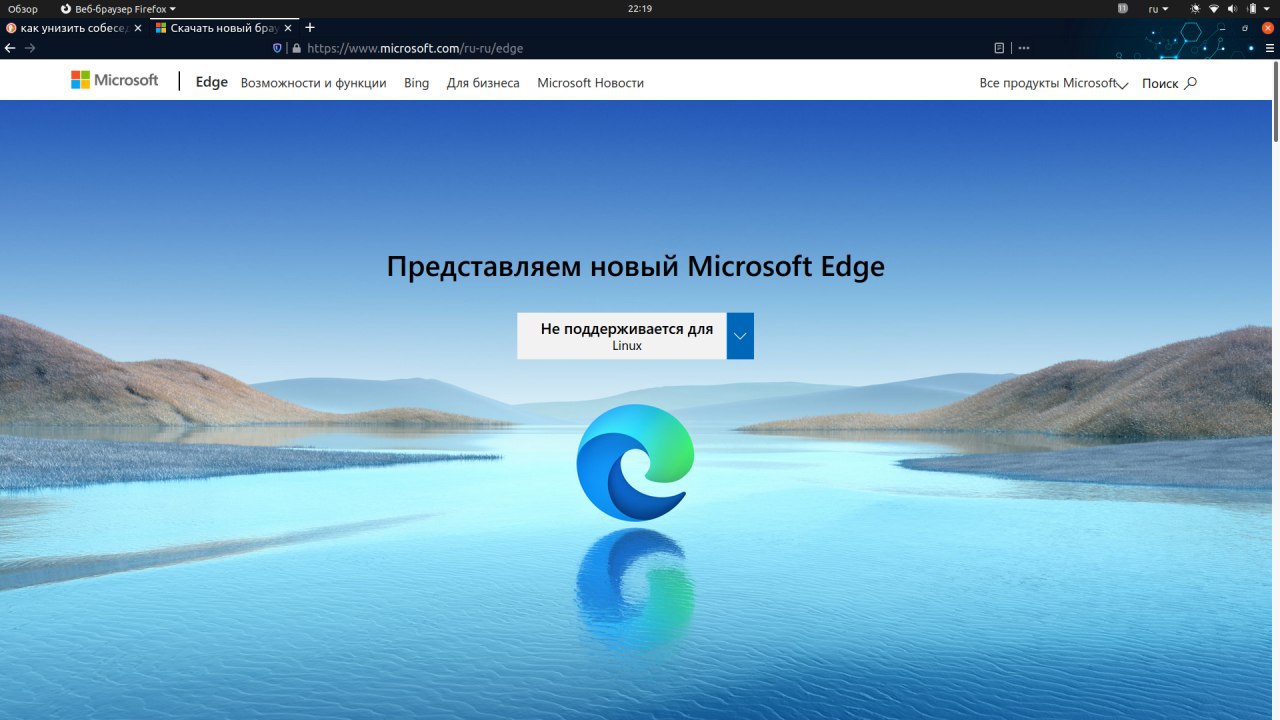Open a new tab with plus button
The width and height of the screenshot is (1280, 720).
pyautogui.click(x=310, y=27)
